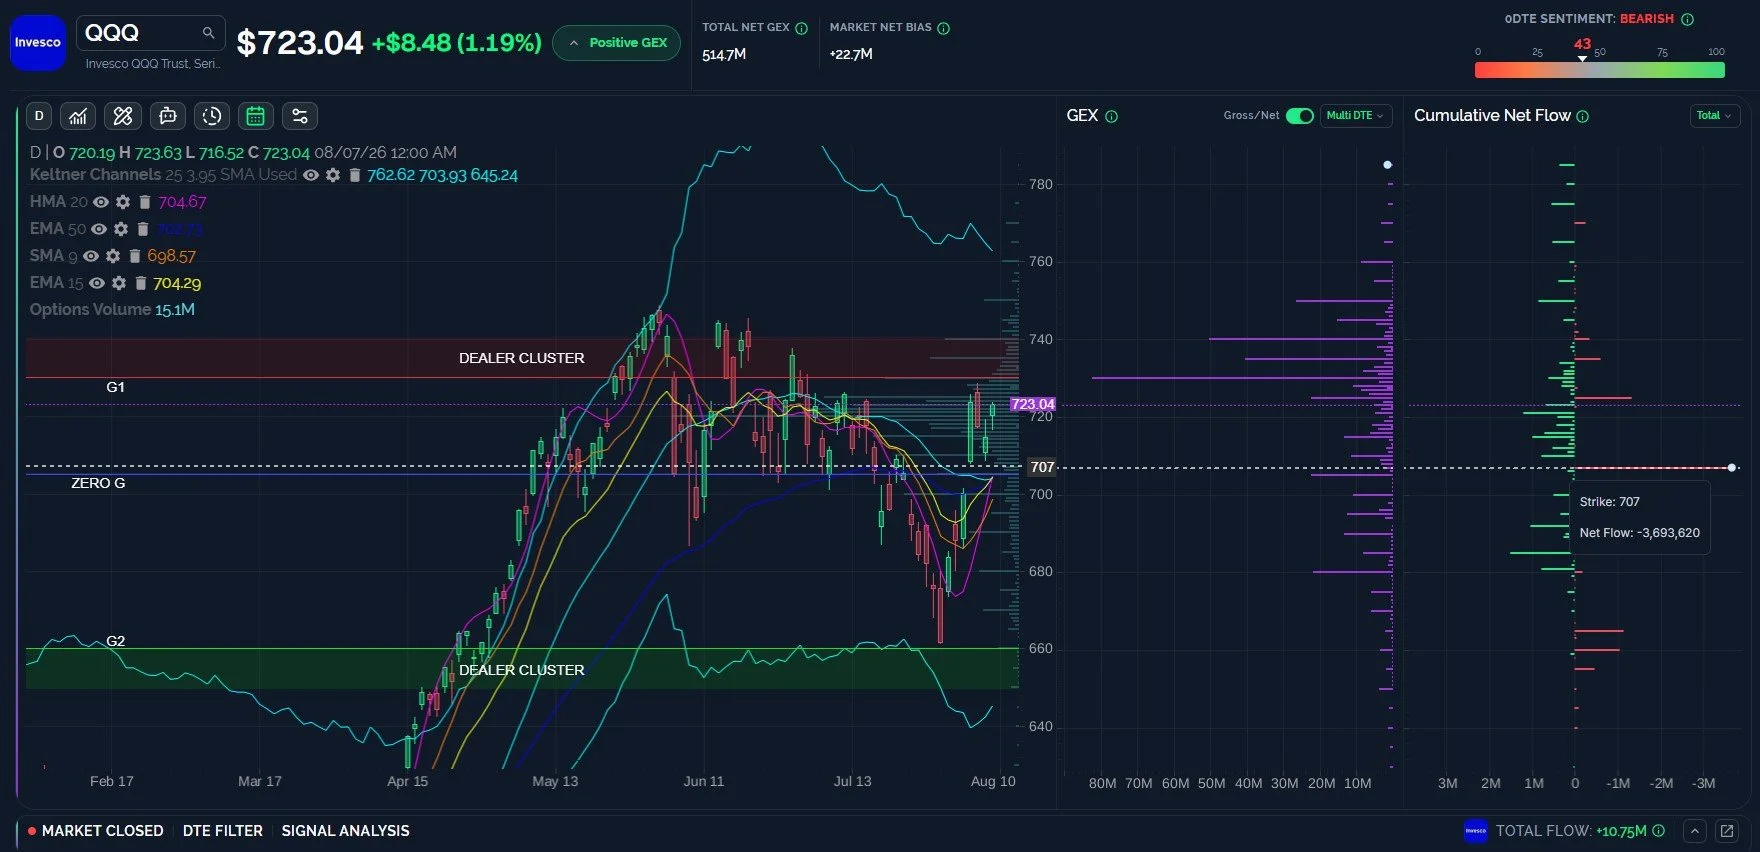Click the small Invesco logo beside Total Flow
The image size is (1760, 852).
1475,831
